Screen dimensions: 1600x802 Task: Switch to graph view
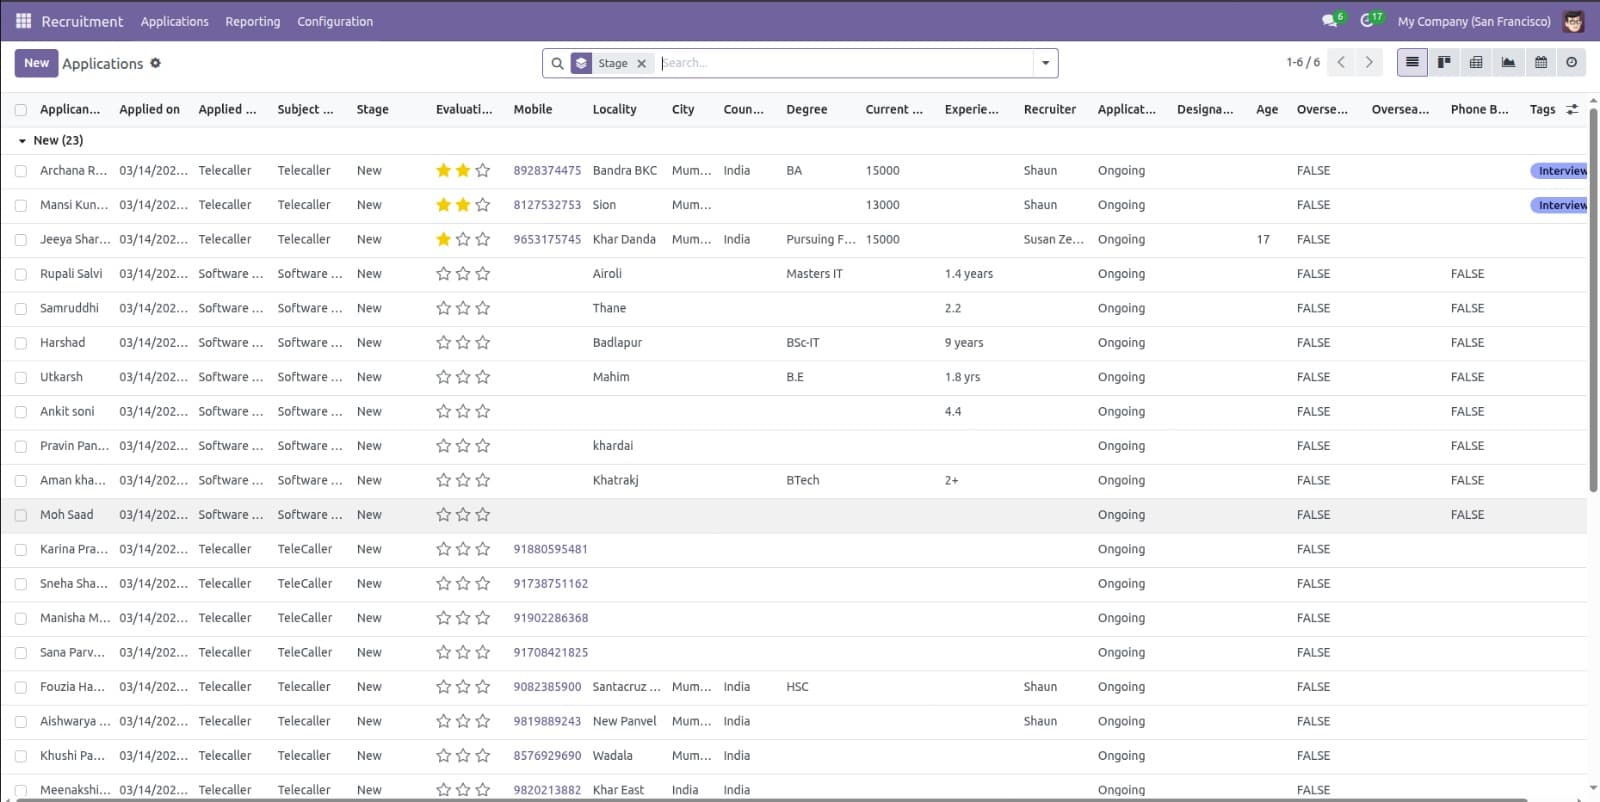pos(1508,62)
